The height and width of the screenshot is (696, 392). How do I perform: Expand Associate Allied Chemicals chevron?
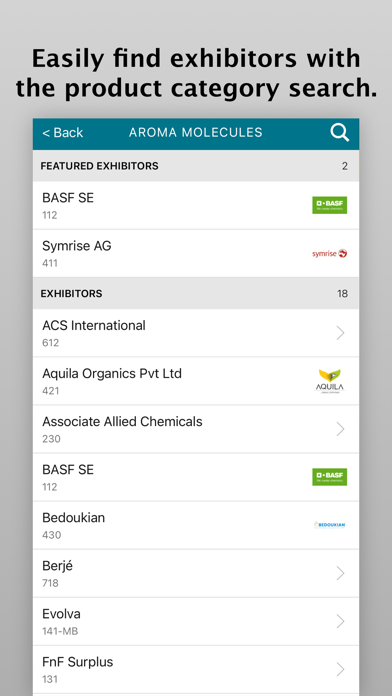(x=341, y=429)
